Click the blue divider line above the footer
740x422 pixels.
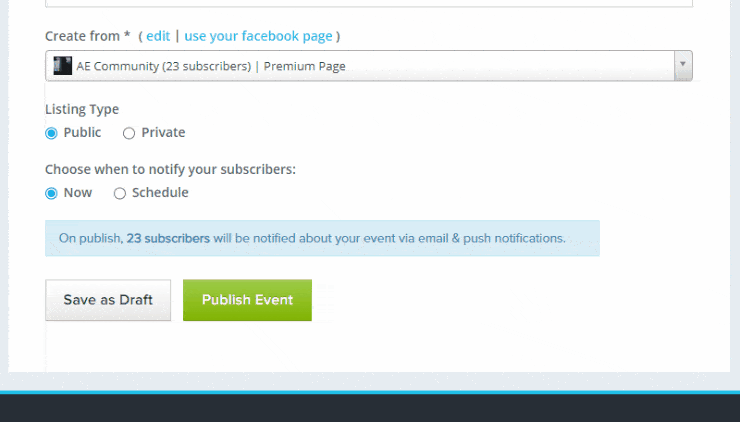[370, 391]
